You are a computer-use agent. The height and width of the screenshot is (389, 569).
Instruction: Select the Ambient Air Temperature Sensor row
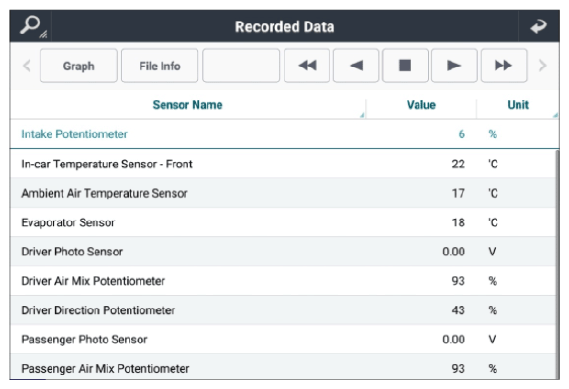tap(283, 193)
